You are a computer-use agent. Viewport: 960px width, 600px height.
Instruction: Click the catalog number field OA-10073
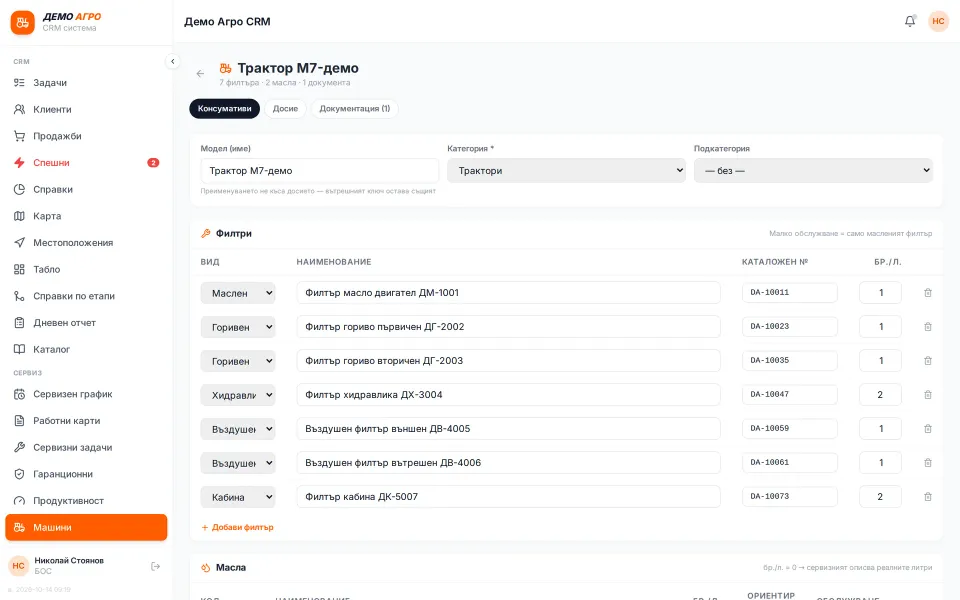pyautogui.click(x=789, y=497)
